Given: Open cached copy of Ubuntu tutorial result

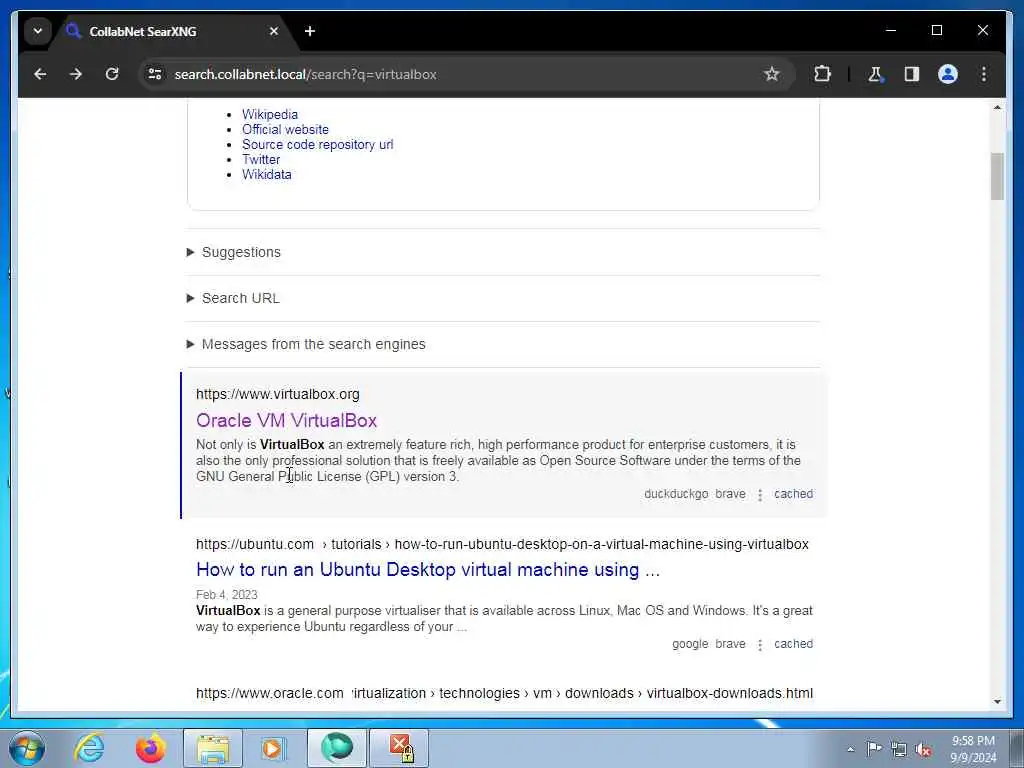Looking at the screenshot, I should tap(793, 644).
